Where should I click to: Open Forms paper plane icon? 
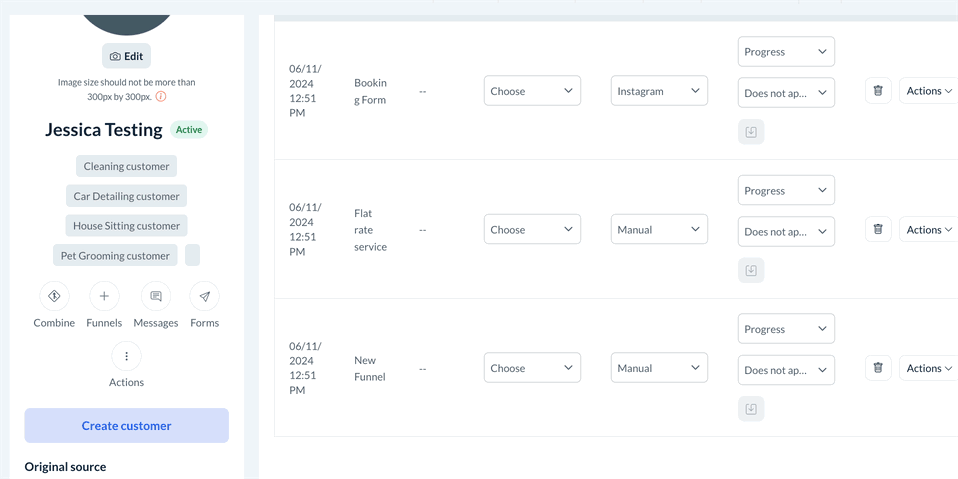click(204, 296)
